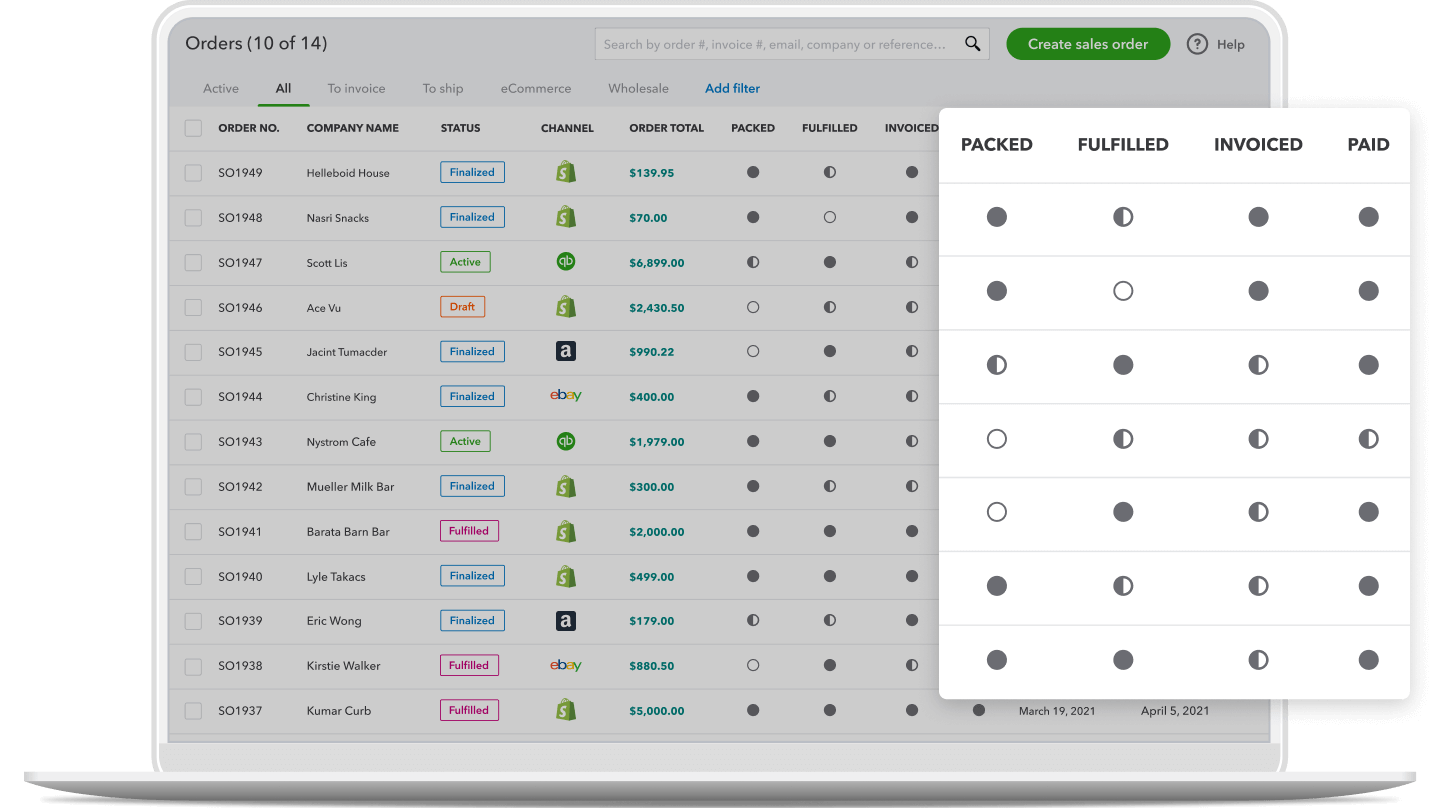Click the Draft status badge for SO1946
This screenshot has height=808, width=1440.
pos(462,307)
